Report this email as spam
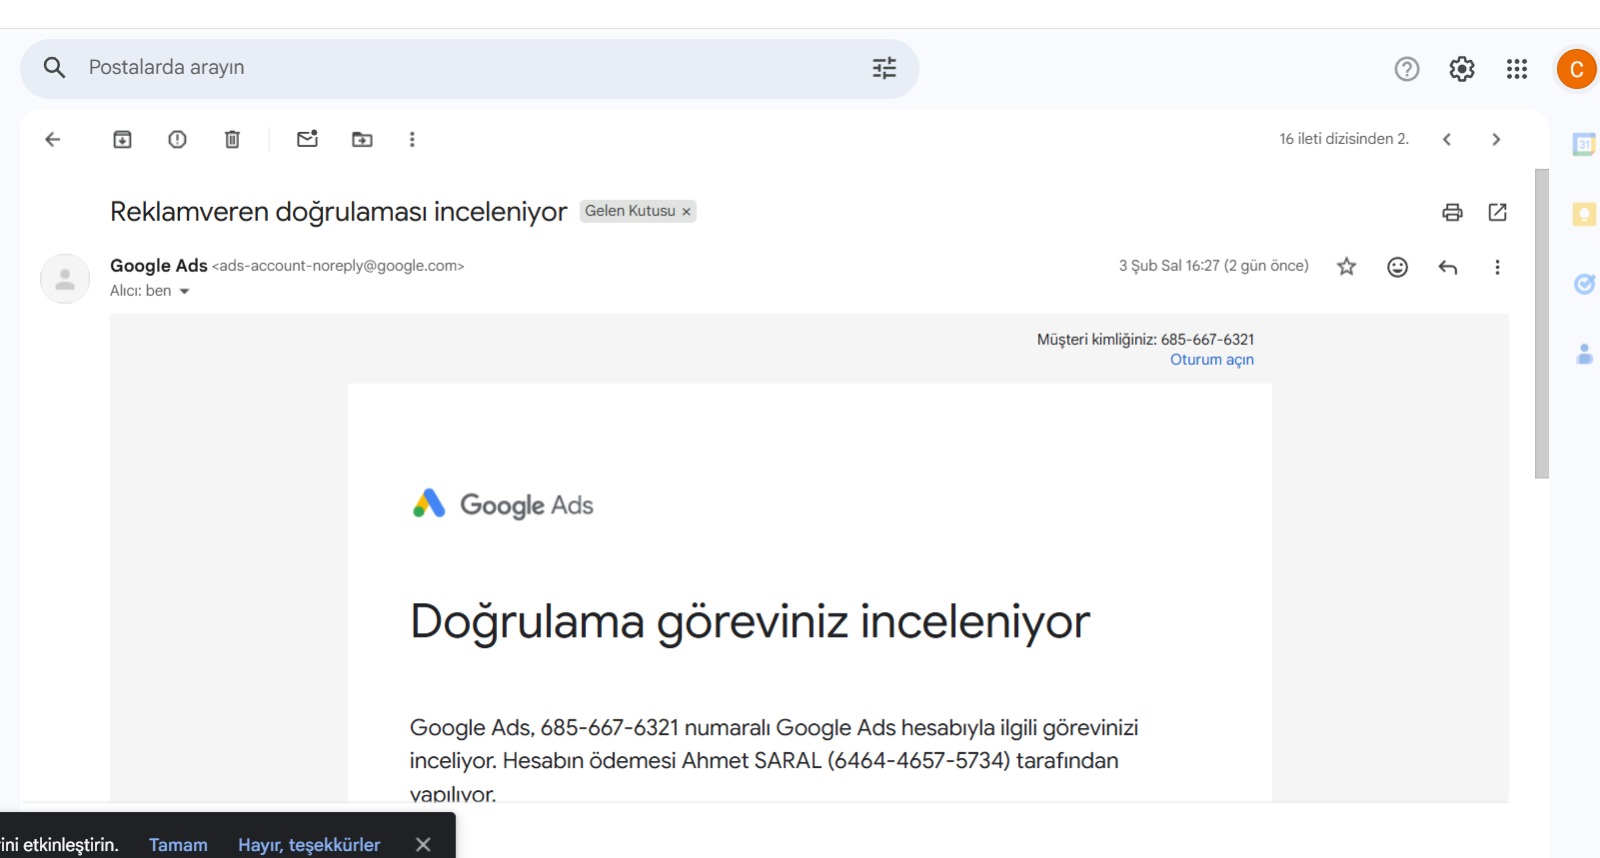Image resolution: width=1600 pixels, height=858 pixels. (x=177, y=139)
